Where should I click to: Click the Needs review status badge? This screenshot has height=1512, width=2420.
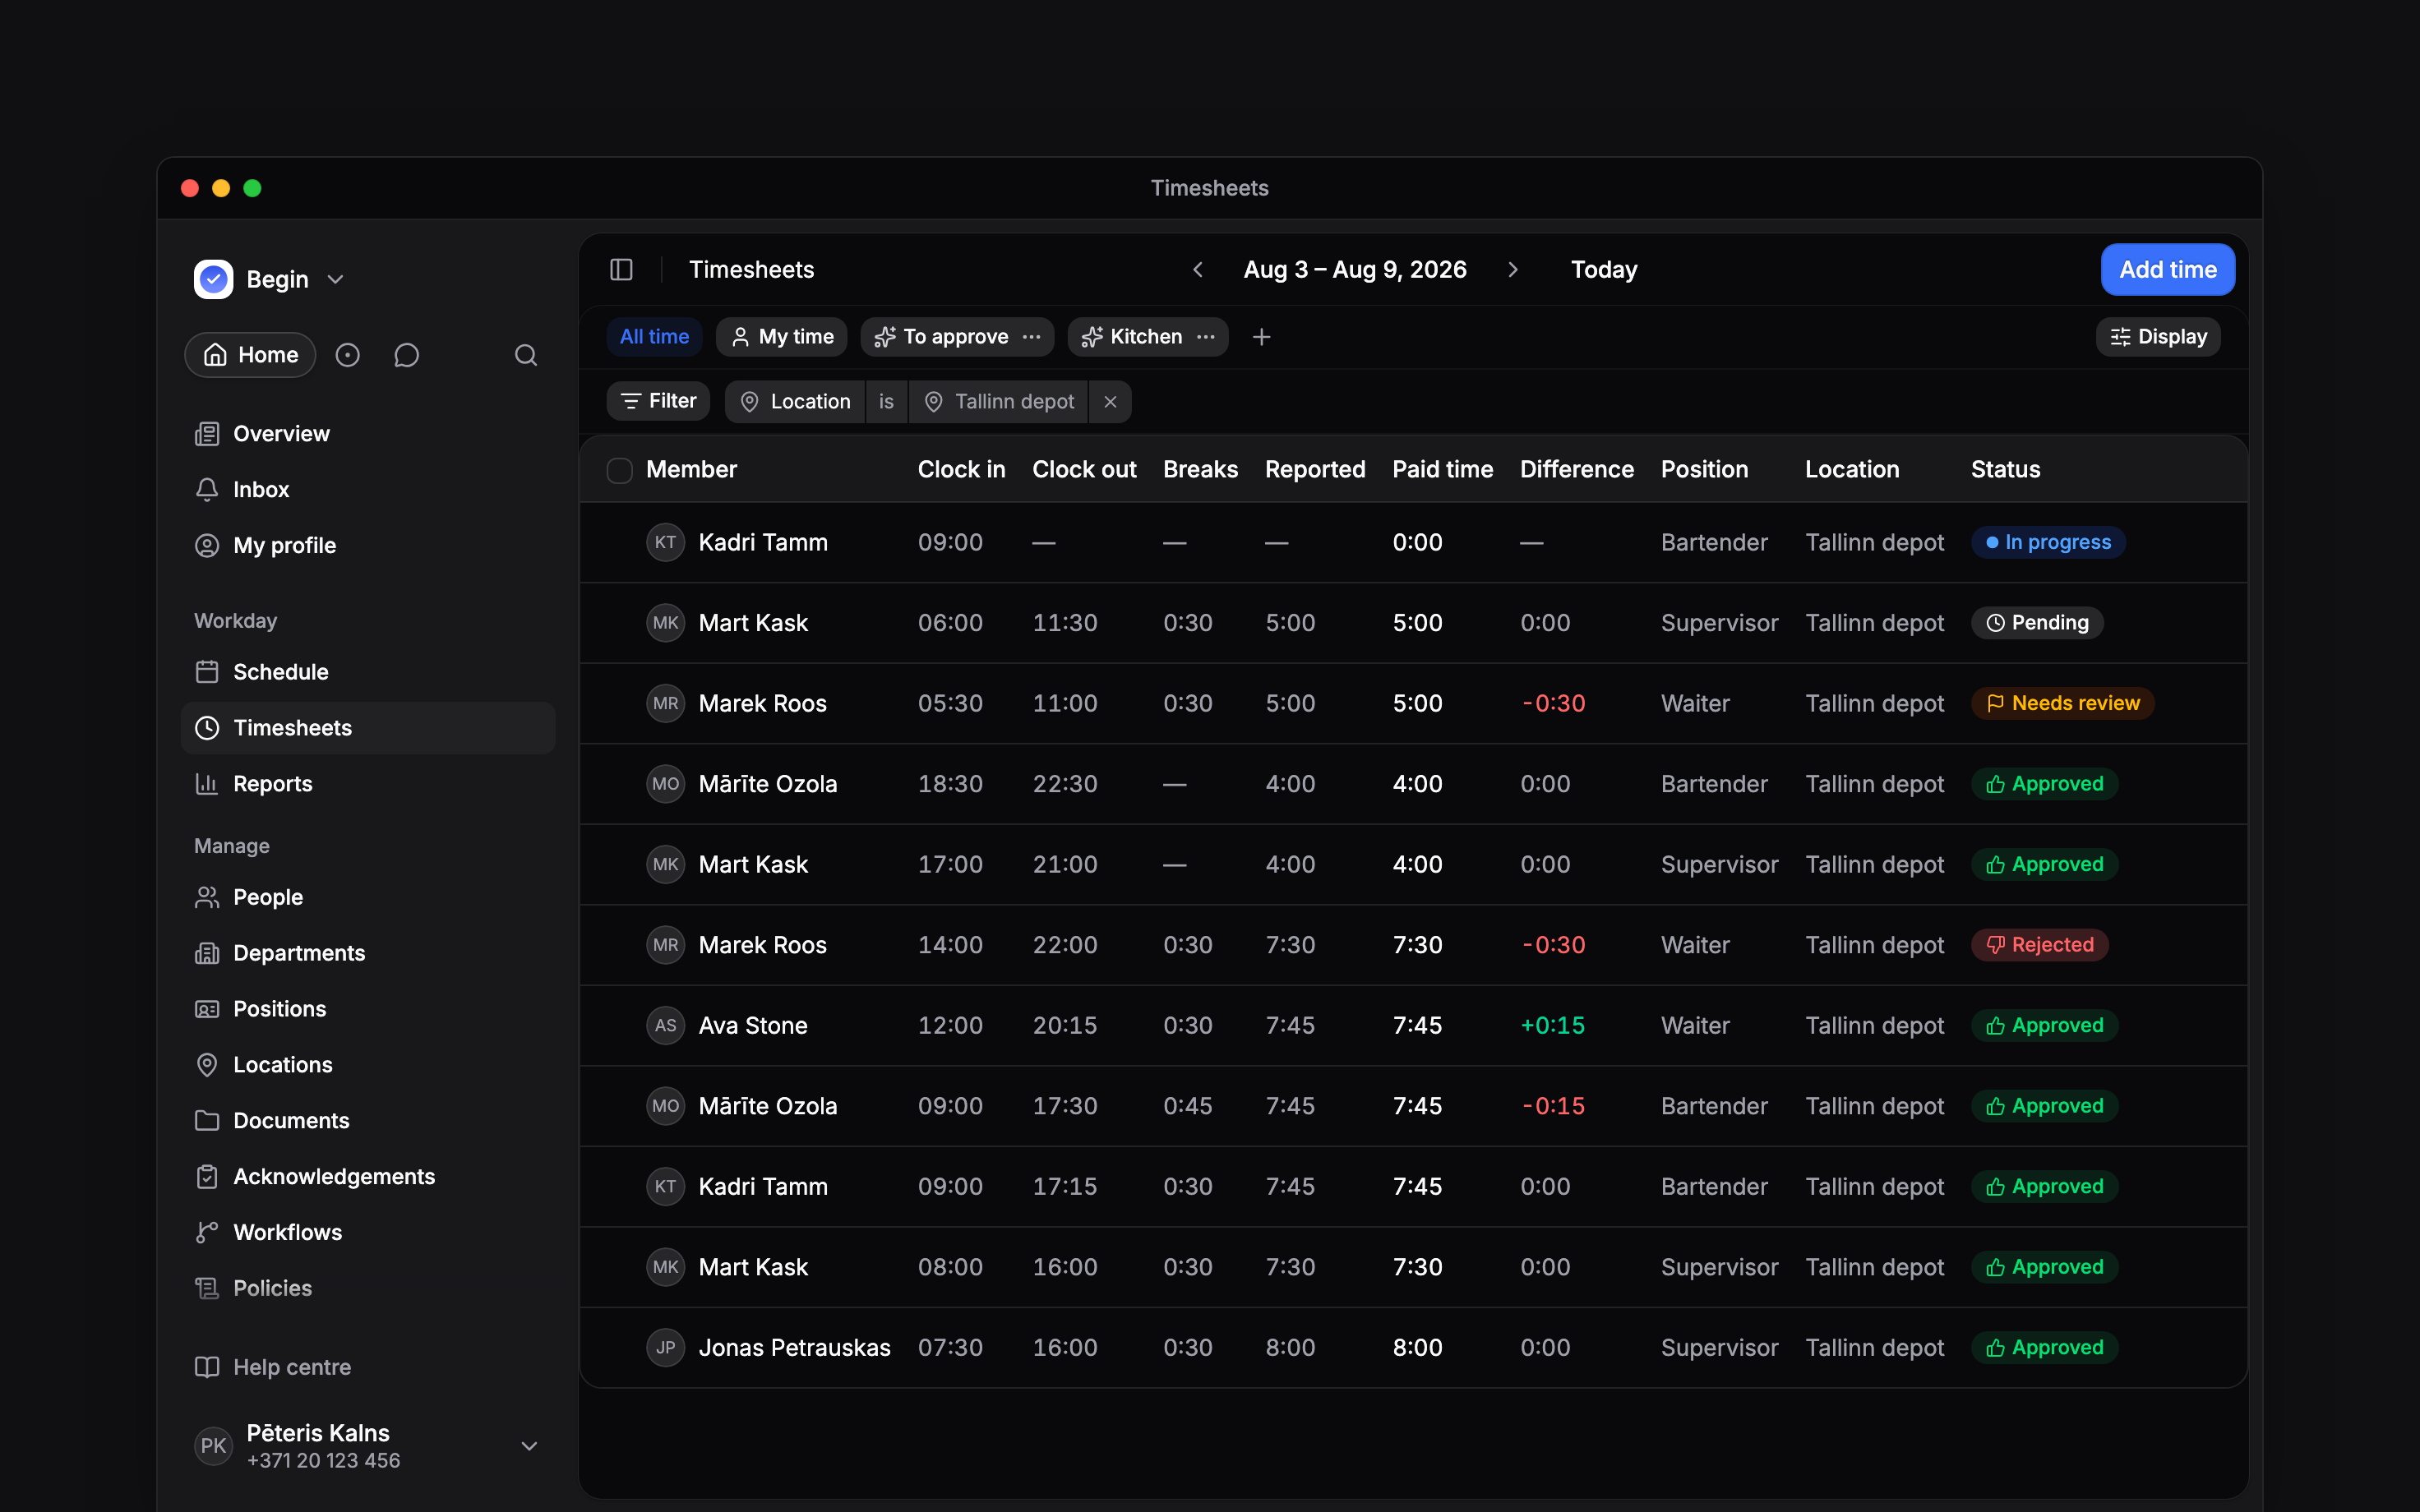point(2063,704)
